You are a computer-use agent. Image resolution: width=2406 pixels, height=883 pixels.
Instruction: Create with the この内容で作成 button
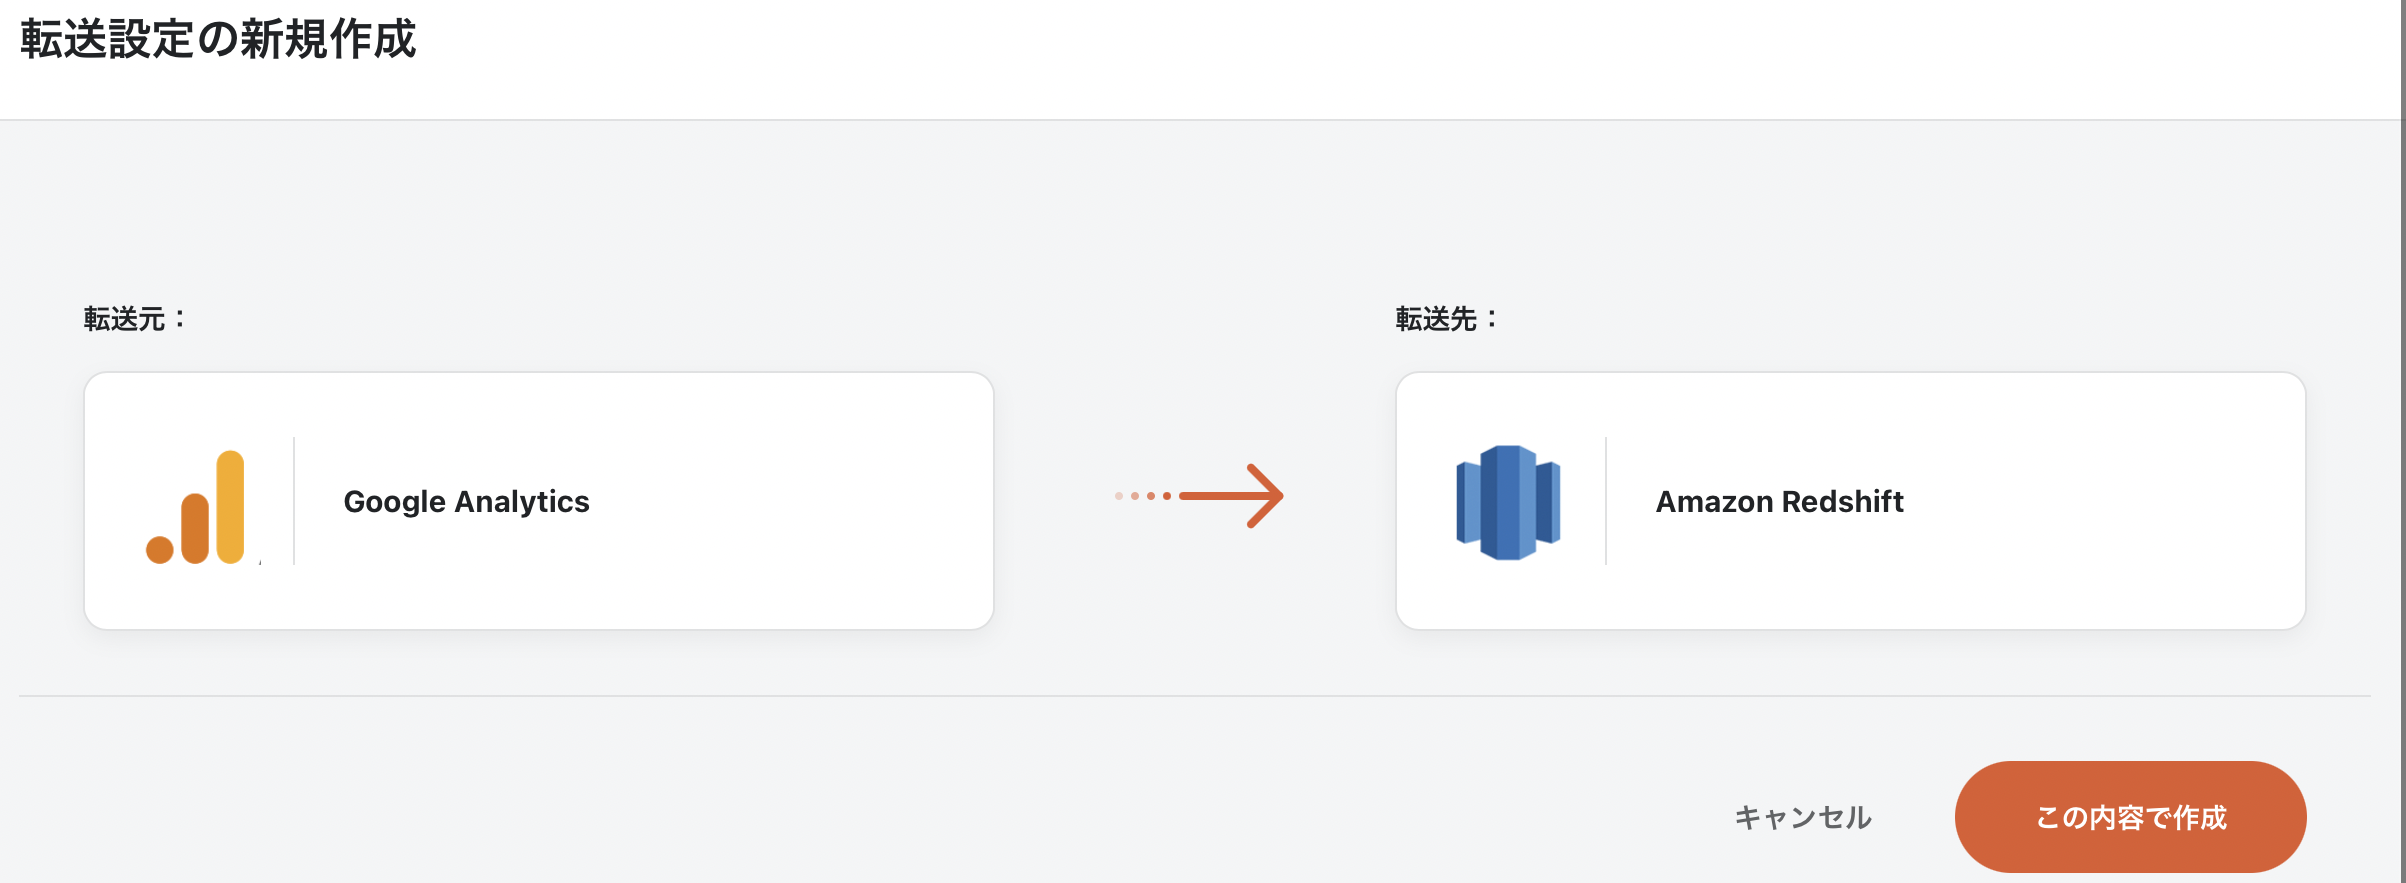click(x=2130, y=817)
